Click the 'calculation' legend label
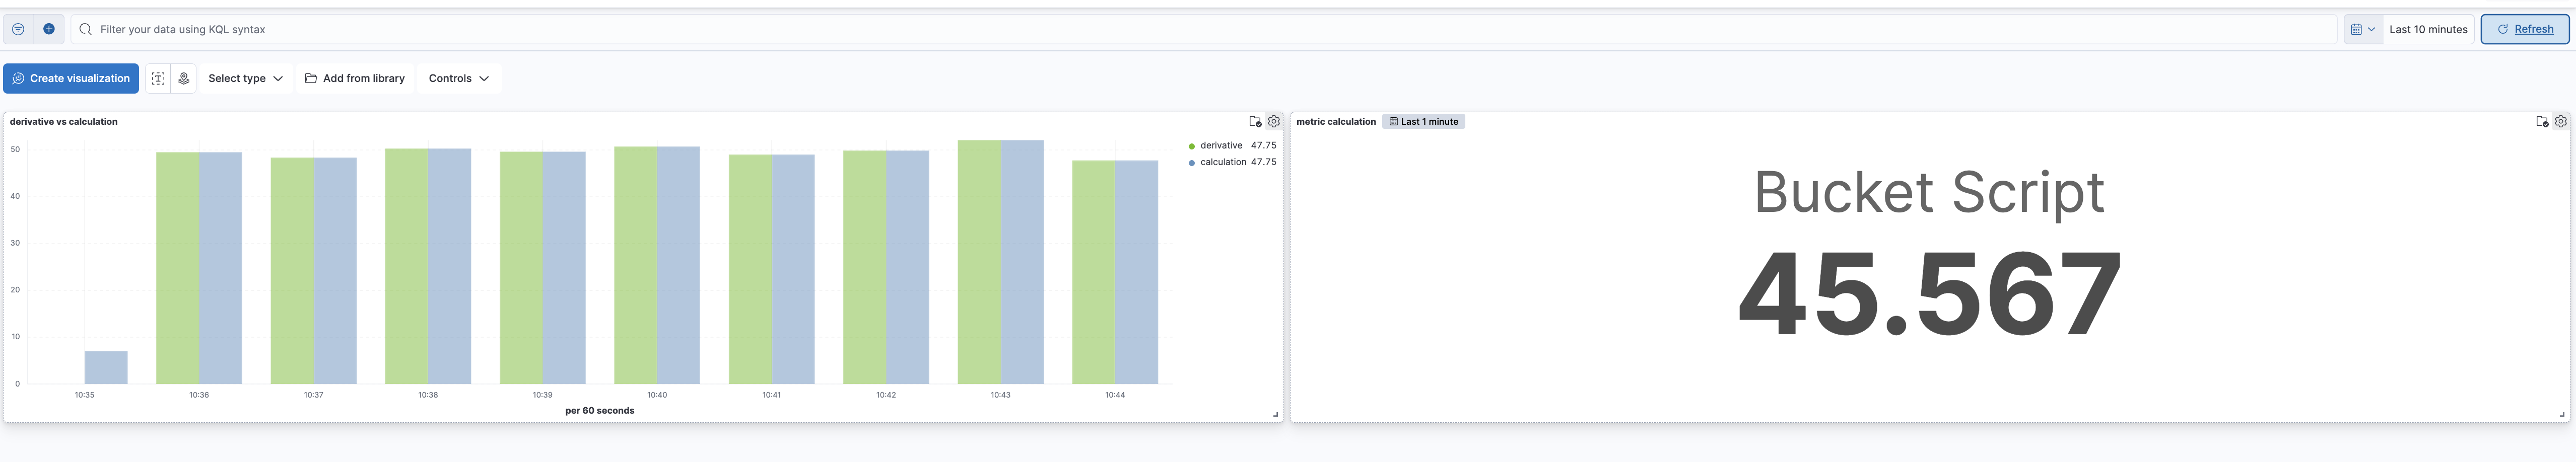This screenshot has height=462, width=2576. click(x=1223, y=162)
